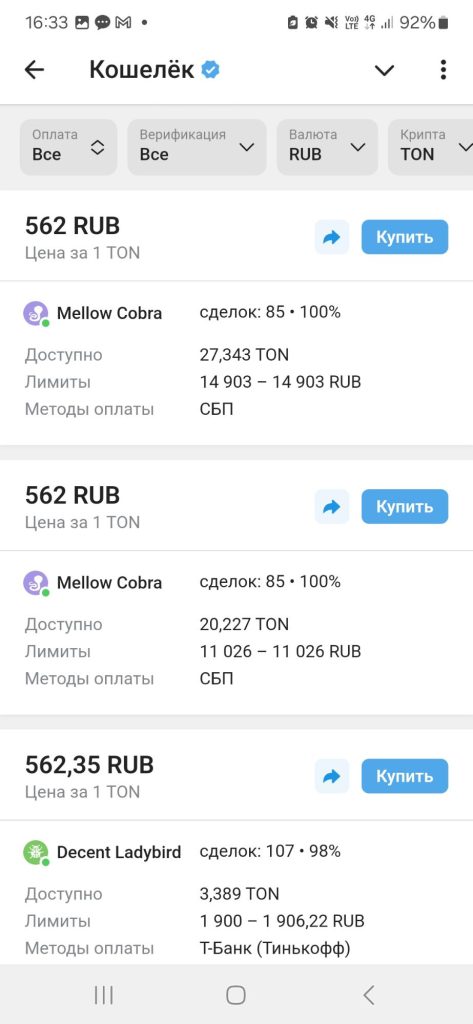Screen dimensions: 473x1024
Task: Open the Валюта RUB dropdown
Action: tap(327, 147)
